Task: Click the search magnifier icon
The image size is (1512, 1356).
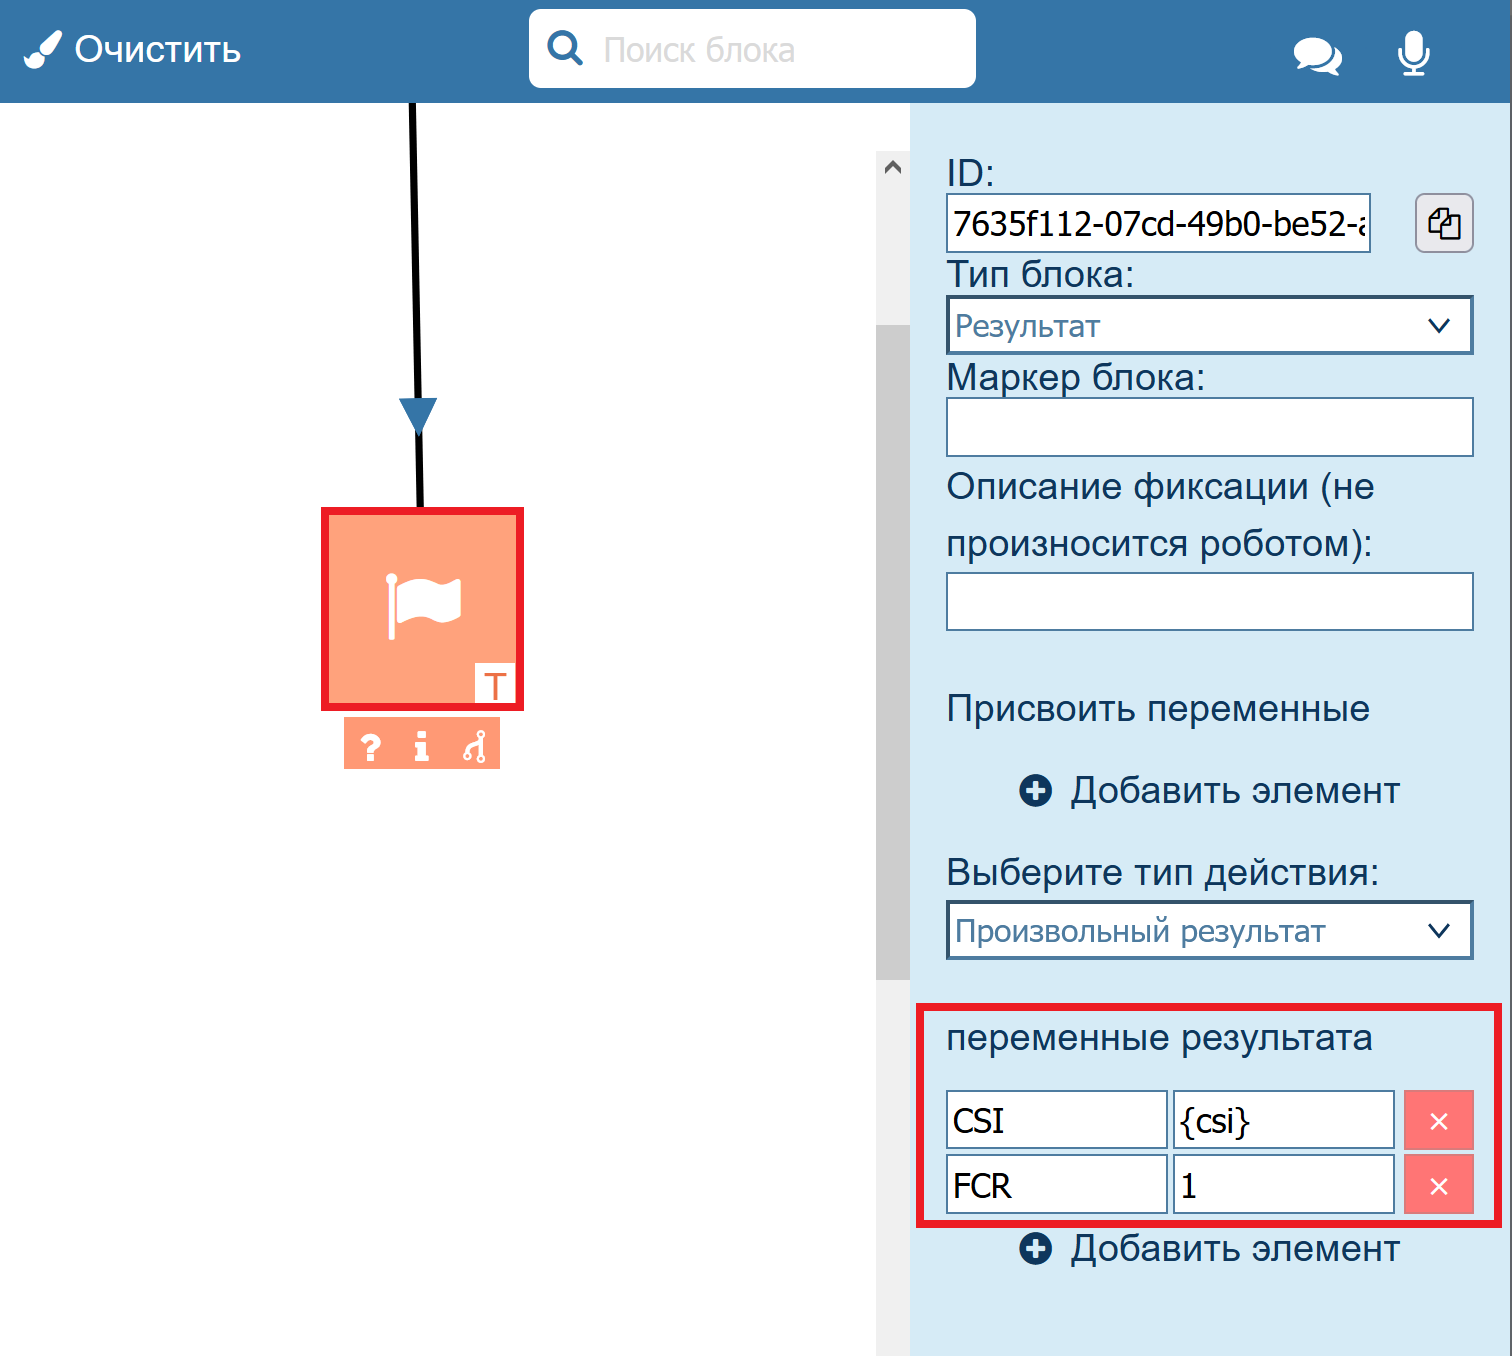Action: click(565, 48)
